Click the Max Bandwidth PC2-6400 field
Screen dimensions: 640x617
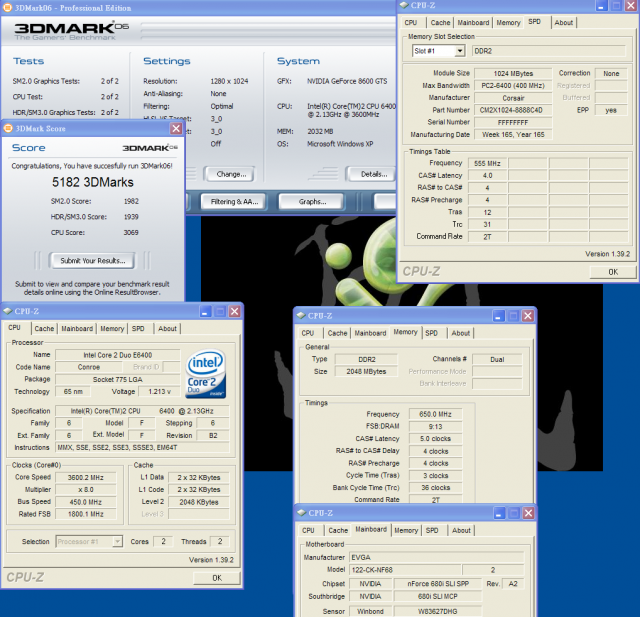[513, 86]
